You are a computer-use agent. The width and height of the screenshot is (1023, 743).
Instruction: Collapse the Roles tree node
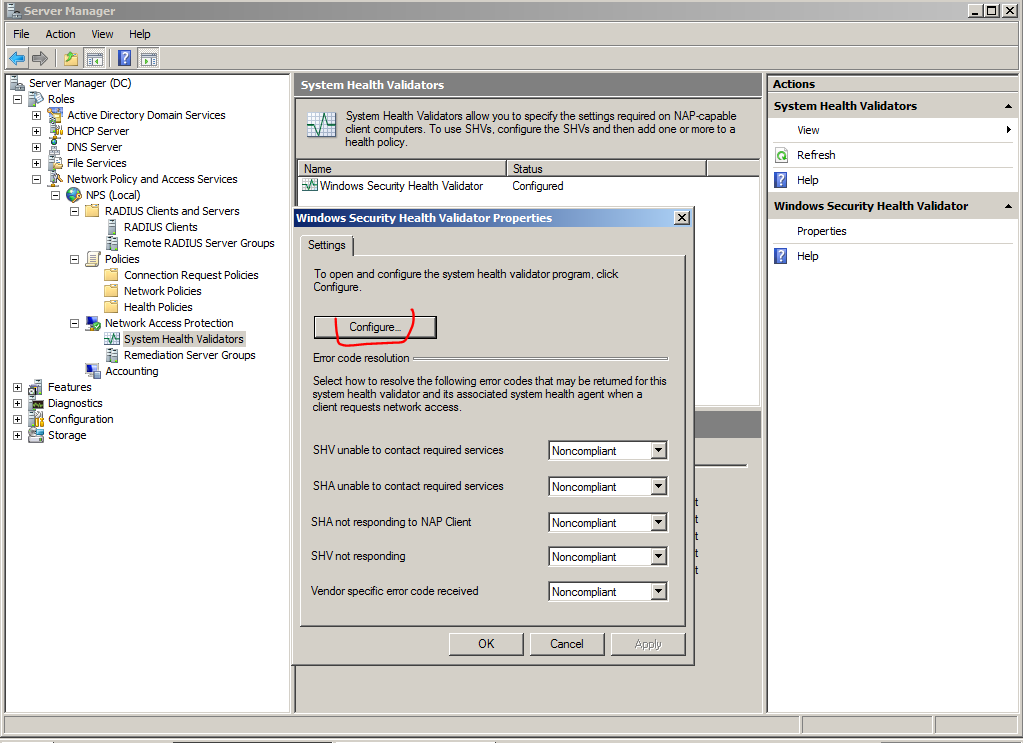pos(18,99)
